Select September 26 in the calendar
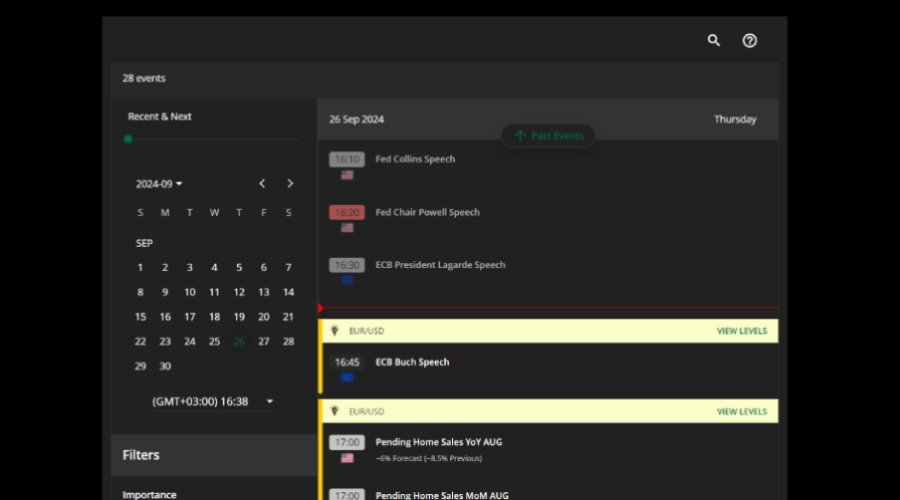 click(239, 341)
